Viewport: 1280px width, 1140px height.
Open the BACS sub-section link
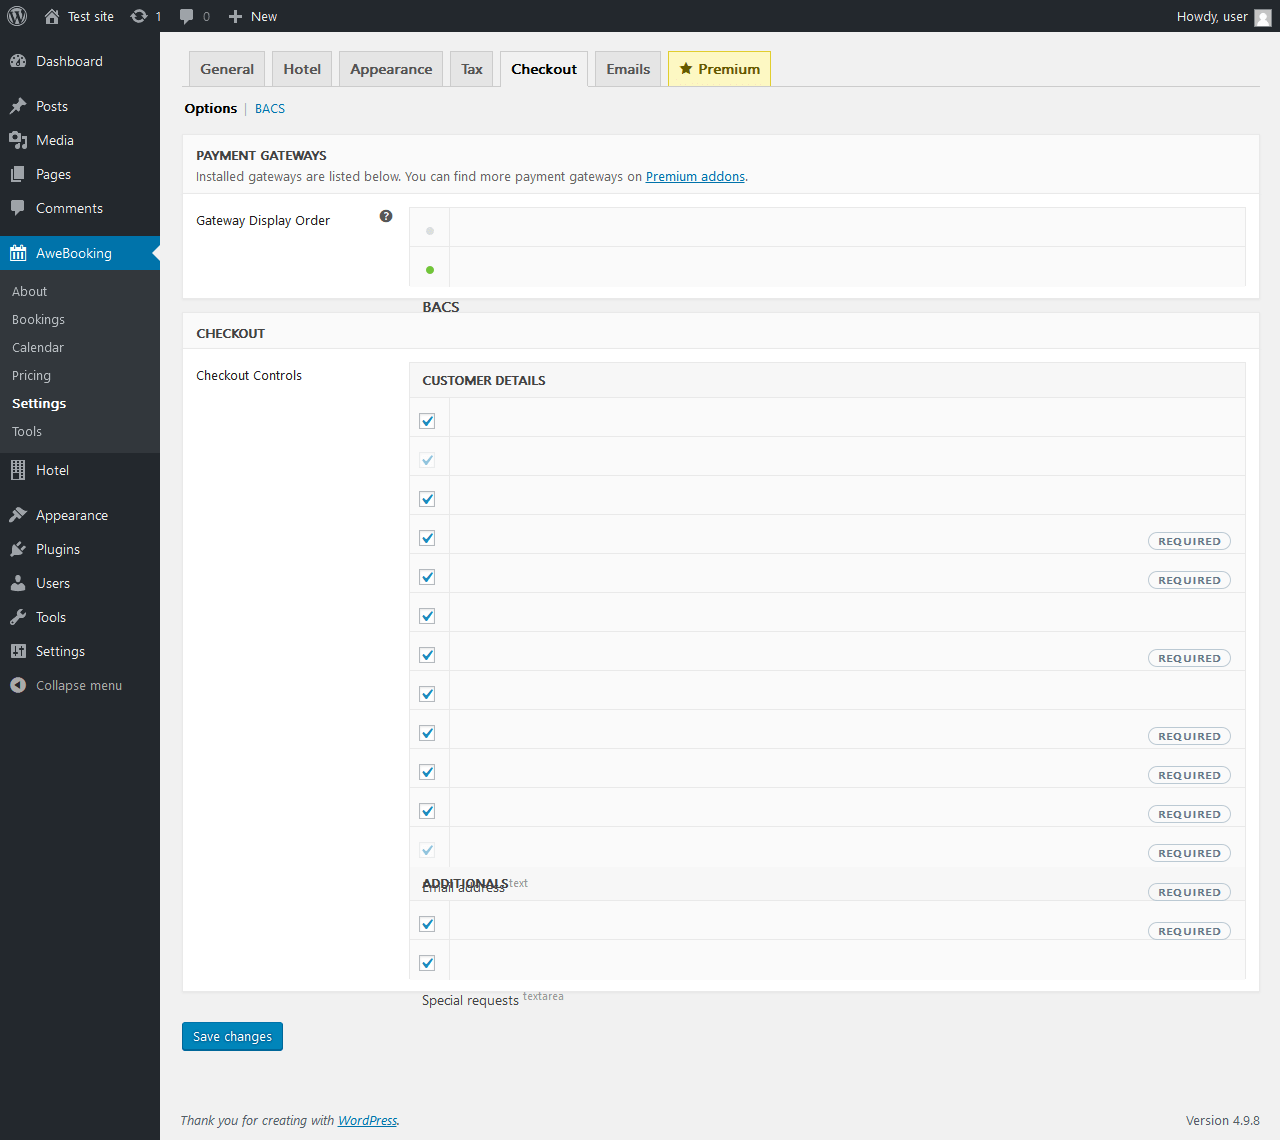pos(270,109)
